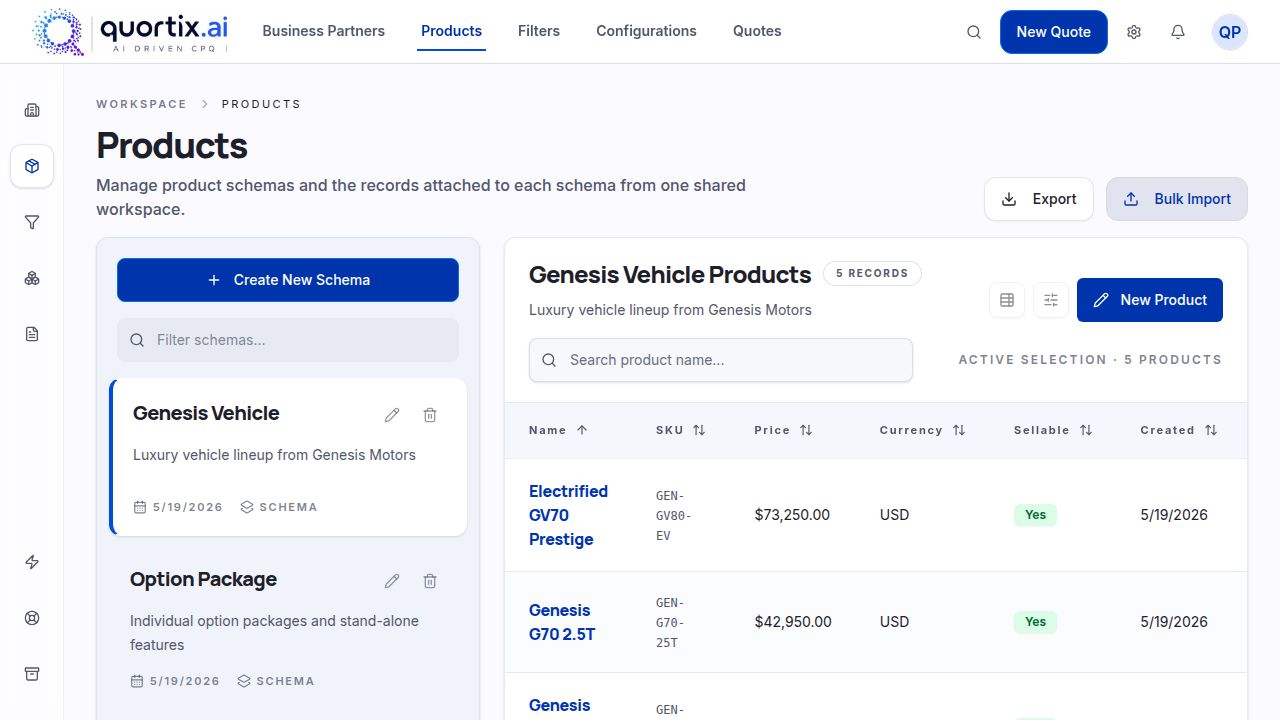Screen dimensions: 1280x720
Task: Select the products cube sidebar icon
Action: [x=32, y=166]
